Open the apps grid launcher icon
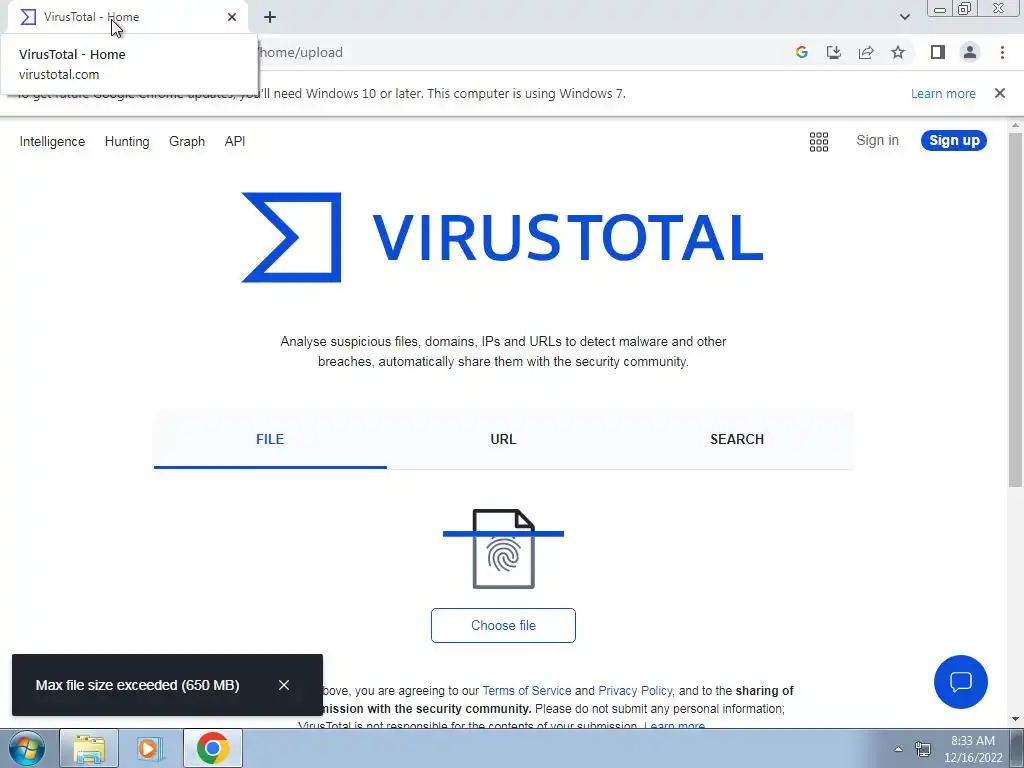This screenshot has width=1024, height=768. click(x=818, y=142)
